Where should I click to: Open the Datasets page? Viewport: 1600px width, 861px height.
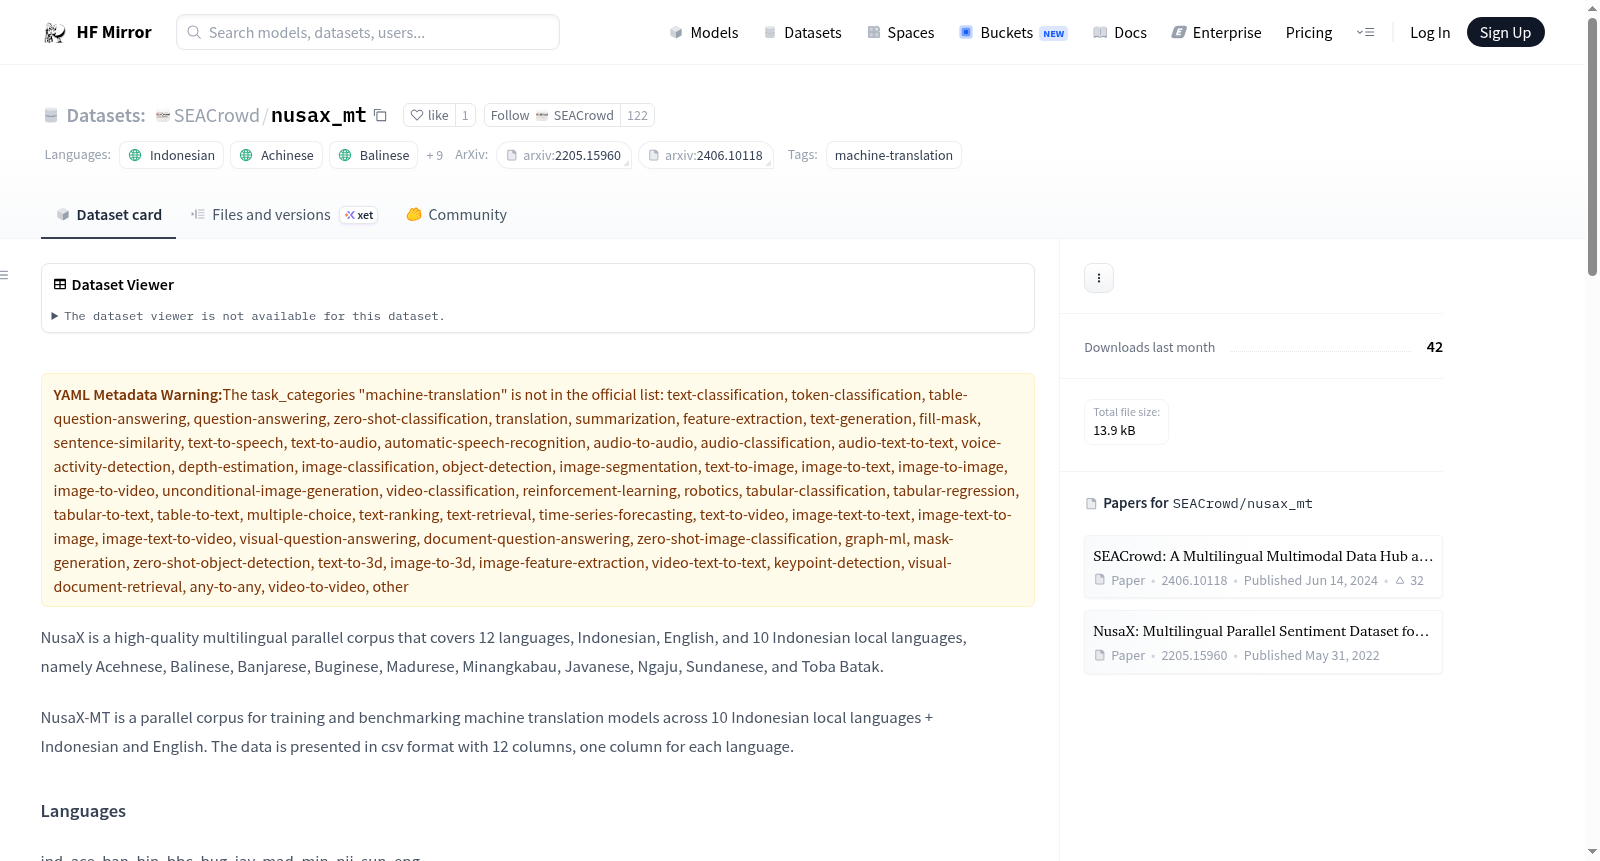pyautogui.click(x=802, y=32)
